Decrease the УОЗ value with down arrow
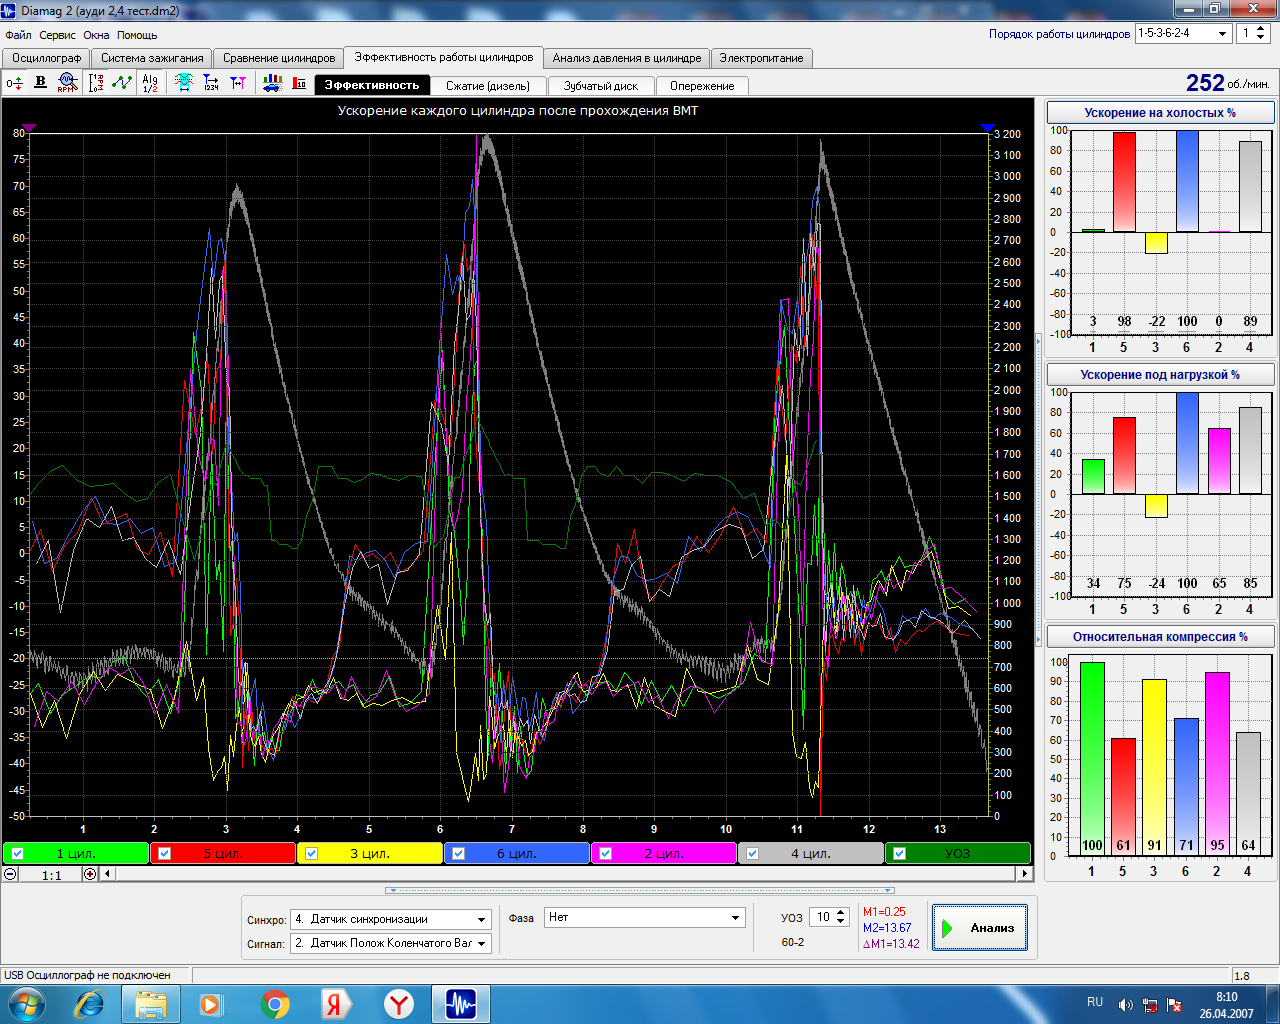 (x=841, y=922)
